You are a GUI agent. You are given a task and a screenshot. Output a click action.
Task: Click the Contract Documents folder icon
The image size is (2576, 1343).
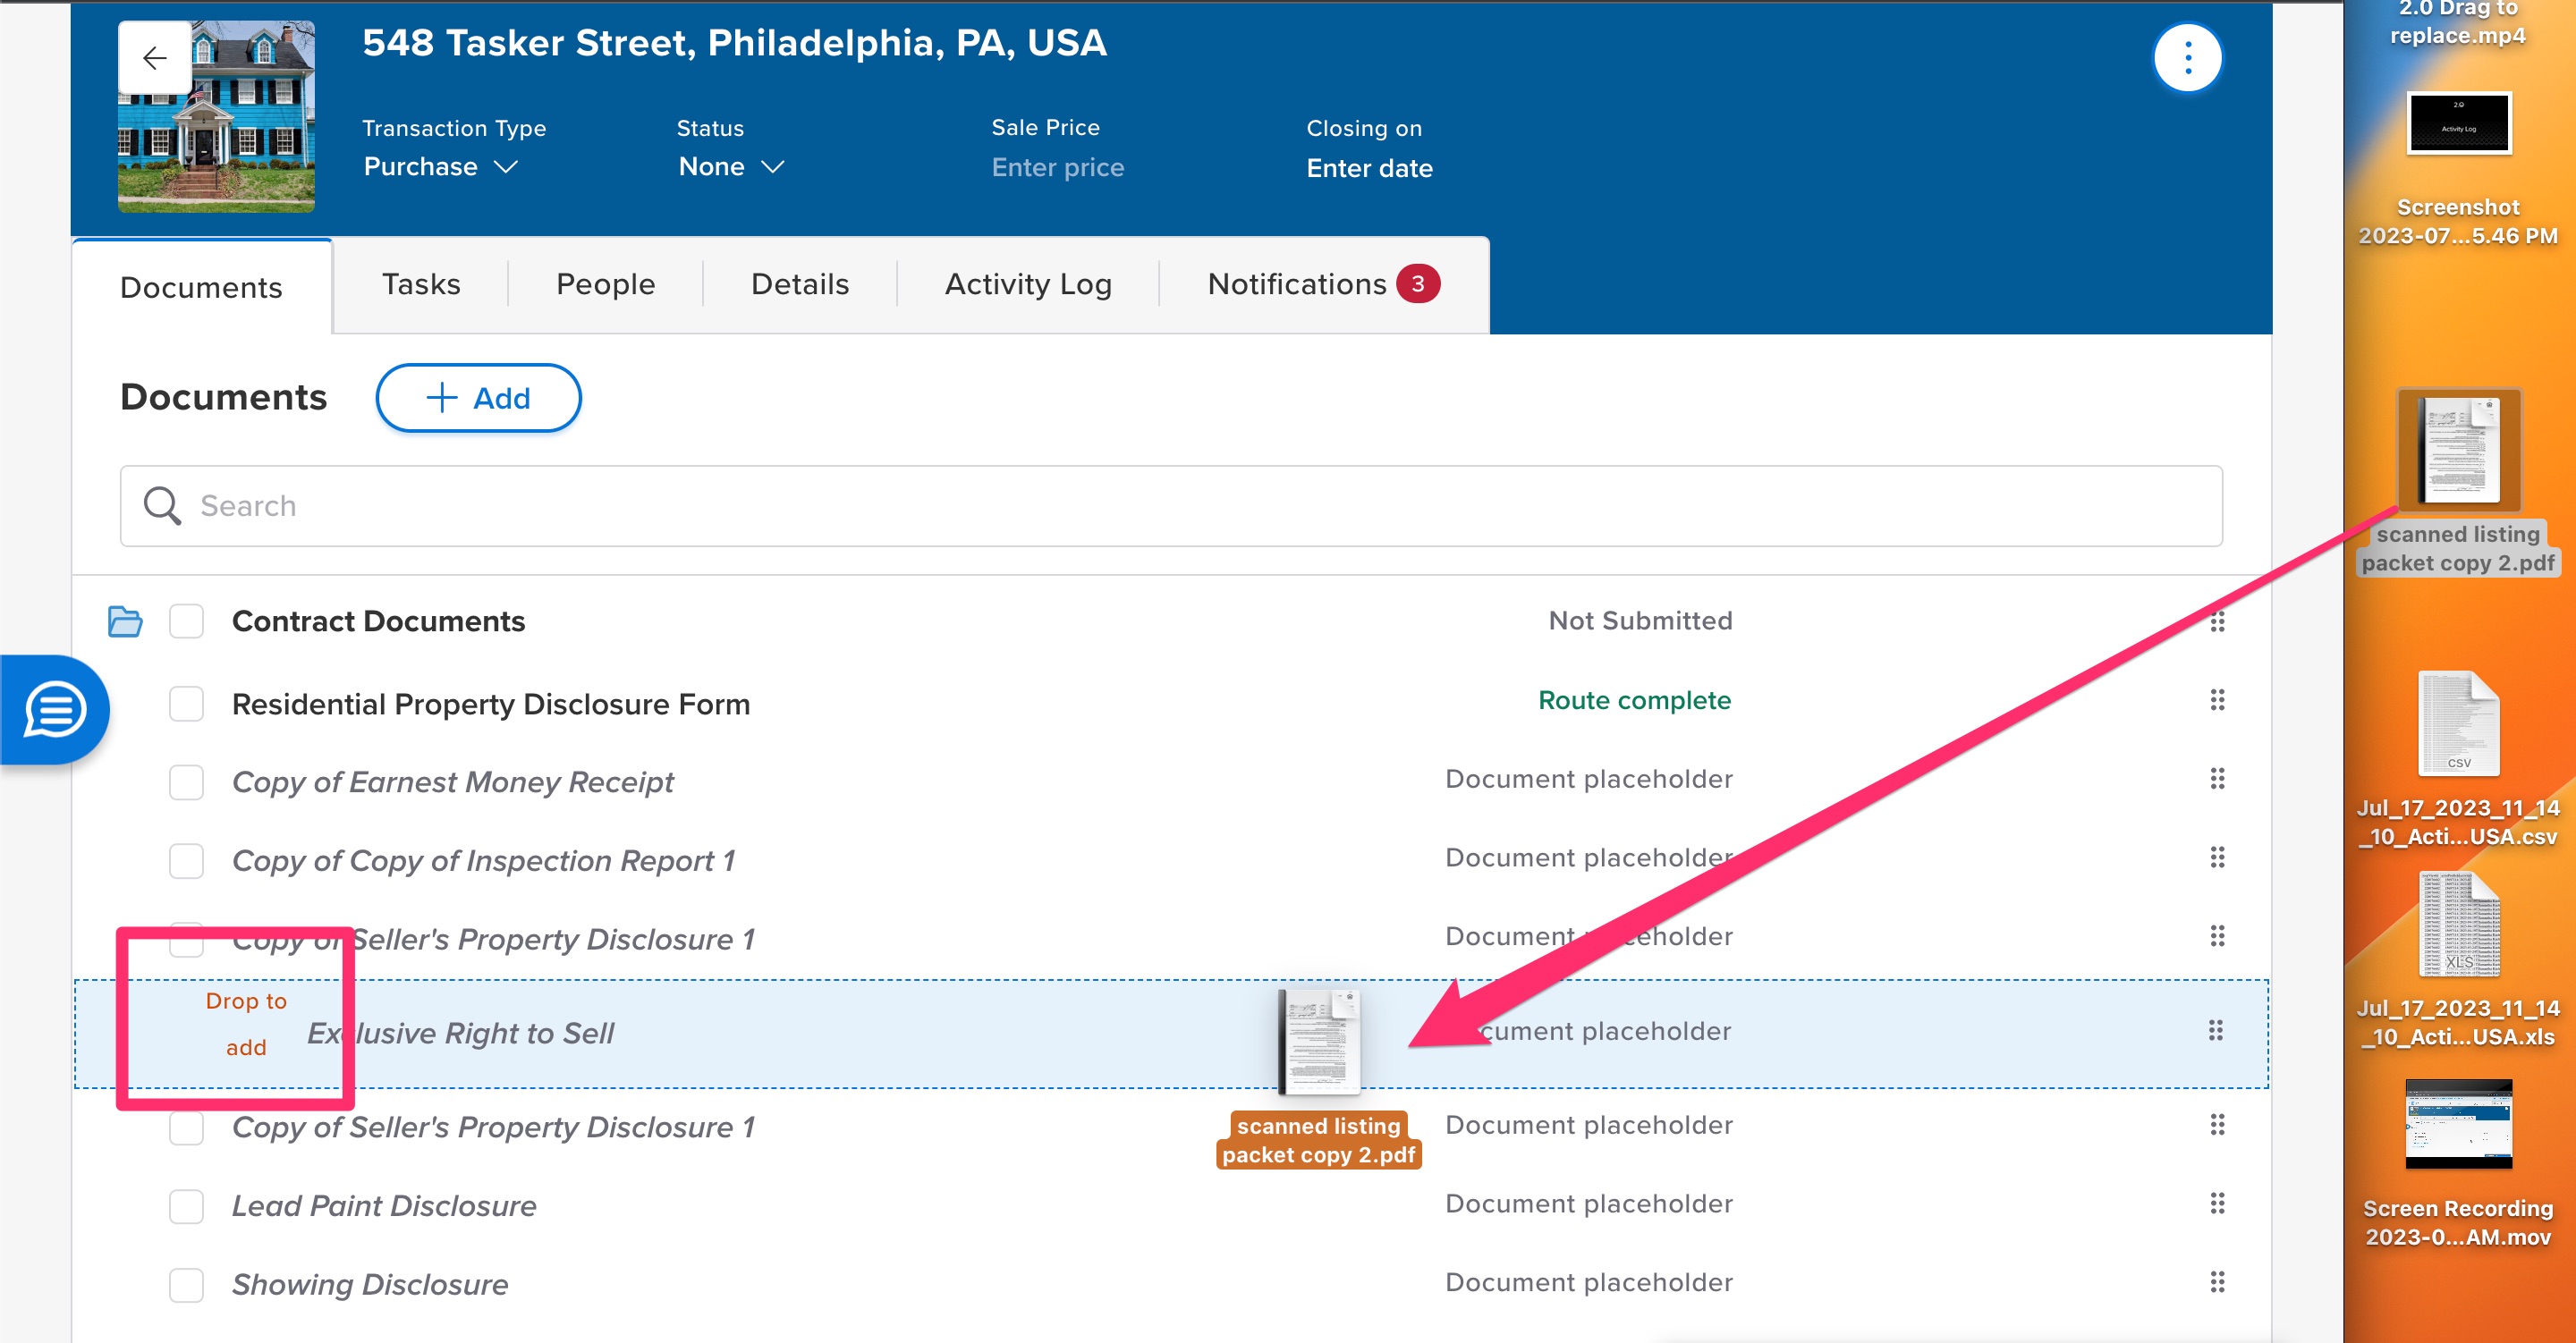click(125, 621)
